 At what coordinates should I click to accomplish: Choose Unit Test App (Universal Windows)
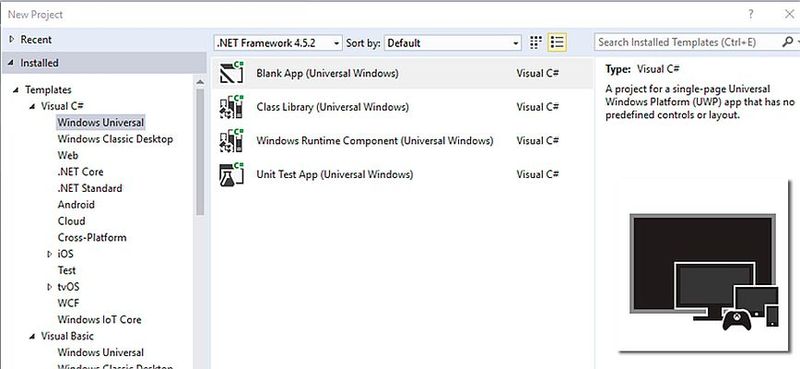click(403, 174)
